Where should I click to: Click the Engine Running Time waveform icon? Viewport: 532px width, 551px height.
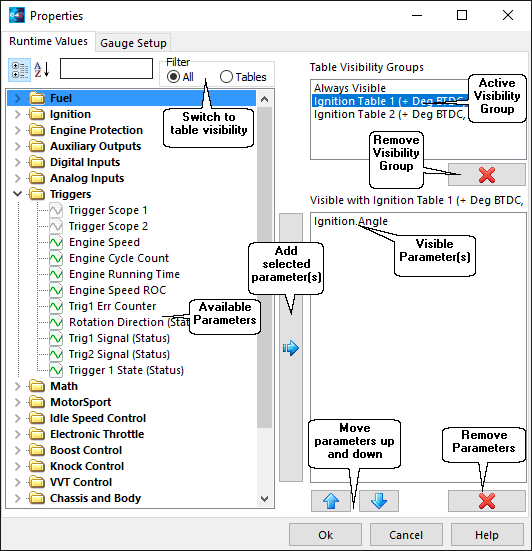[56, 274]
